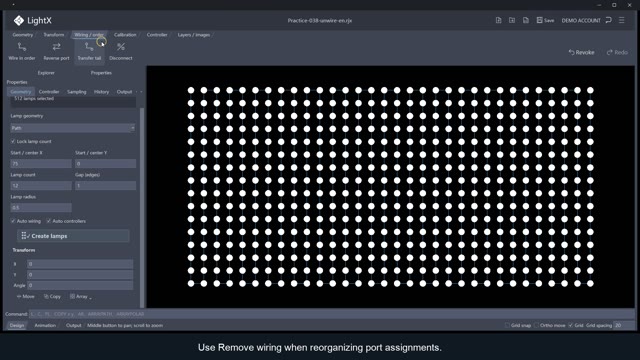The image size is (640, 360).
Task: Click the LightX logo
Action: click(32, 20)
